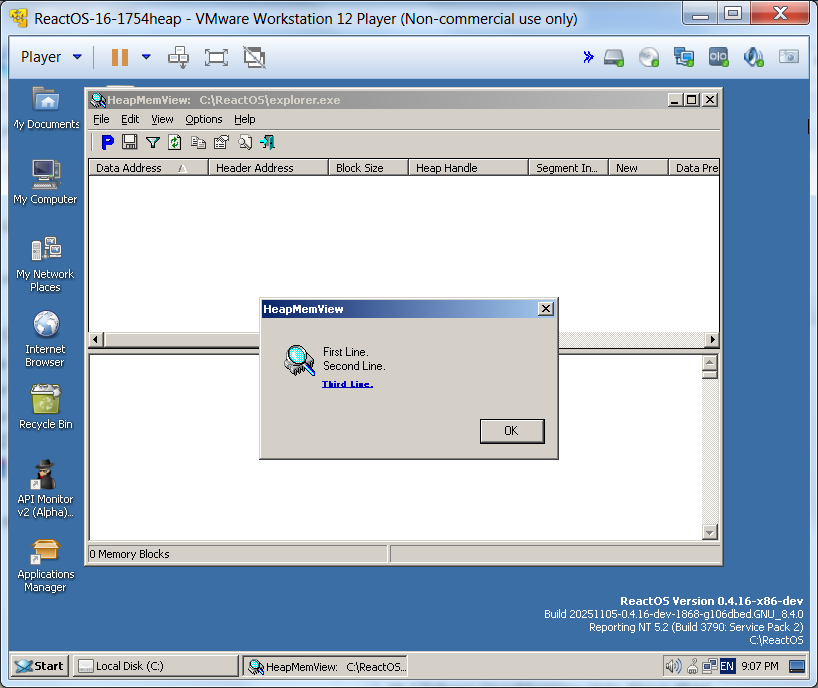The height and width of the screenshot is (688, 818).
Task: Toggle the VMware sound card device icon
Action: (x=753, y=57)
